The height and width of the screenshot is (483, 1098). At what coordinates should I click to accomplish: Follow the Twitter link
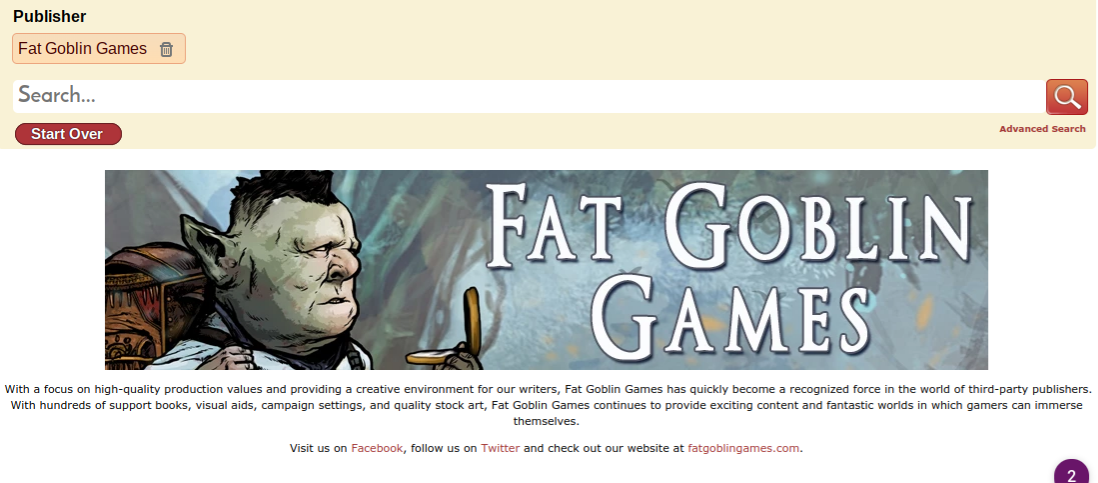point(500,448)
